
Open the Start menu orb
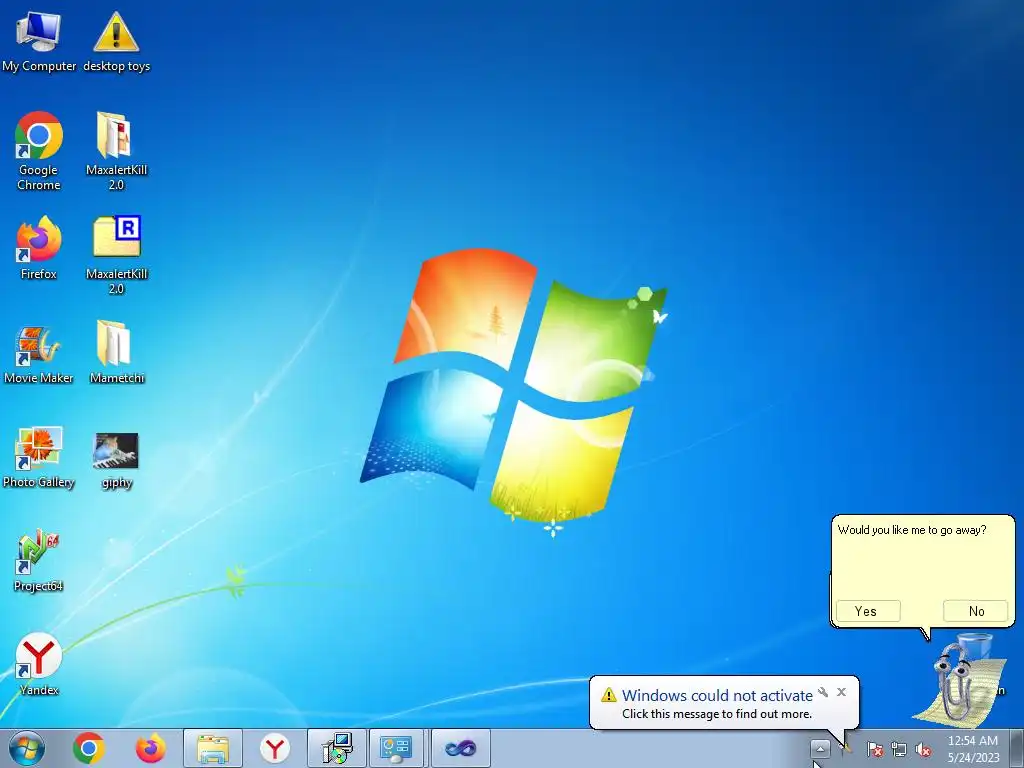(x=27, y=748)
